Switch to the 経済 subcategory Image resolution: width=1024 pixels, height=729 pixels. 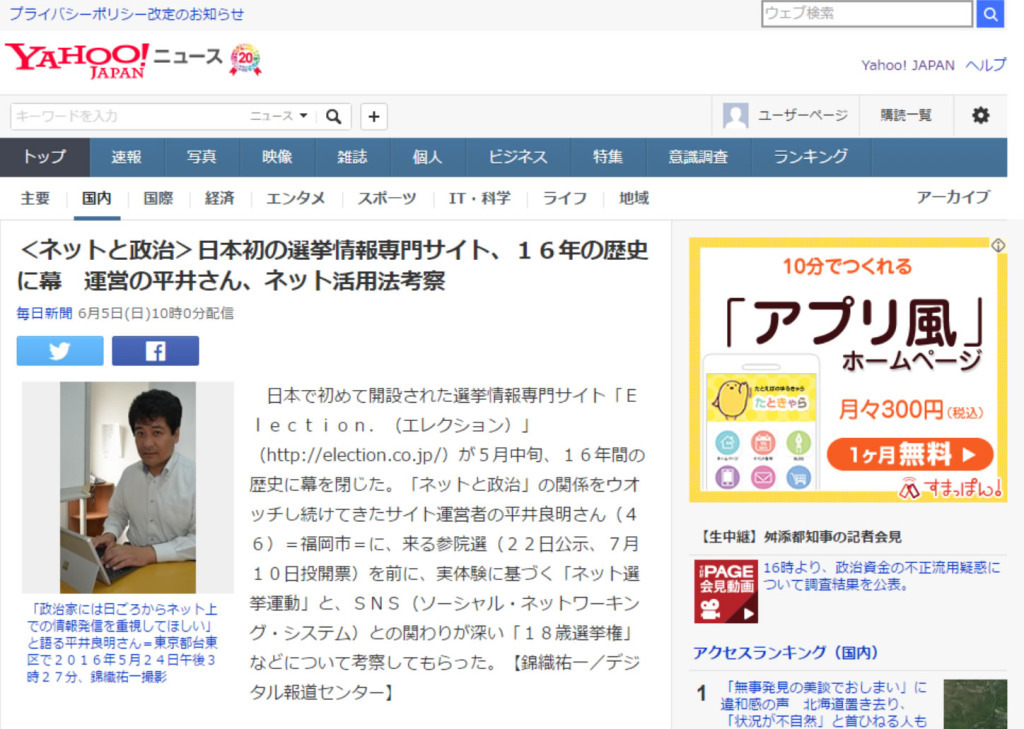click(x=219, y=198)
